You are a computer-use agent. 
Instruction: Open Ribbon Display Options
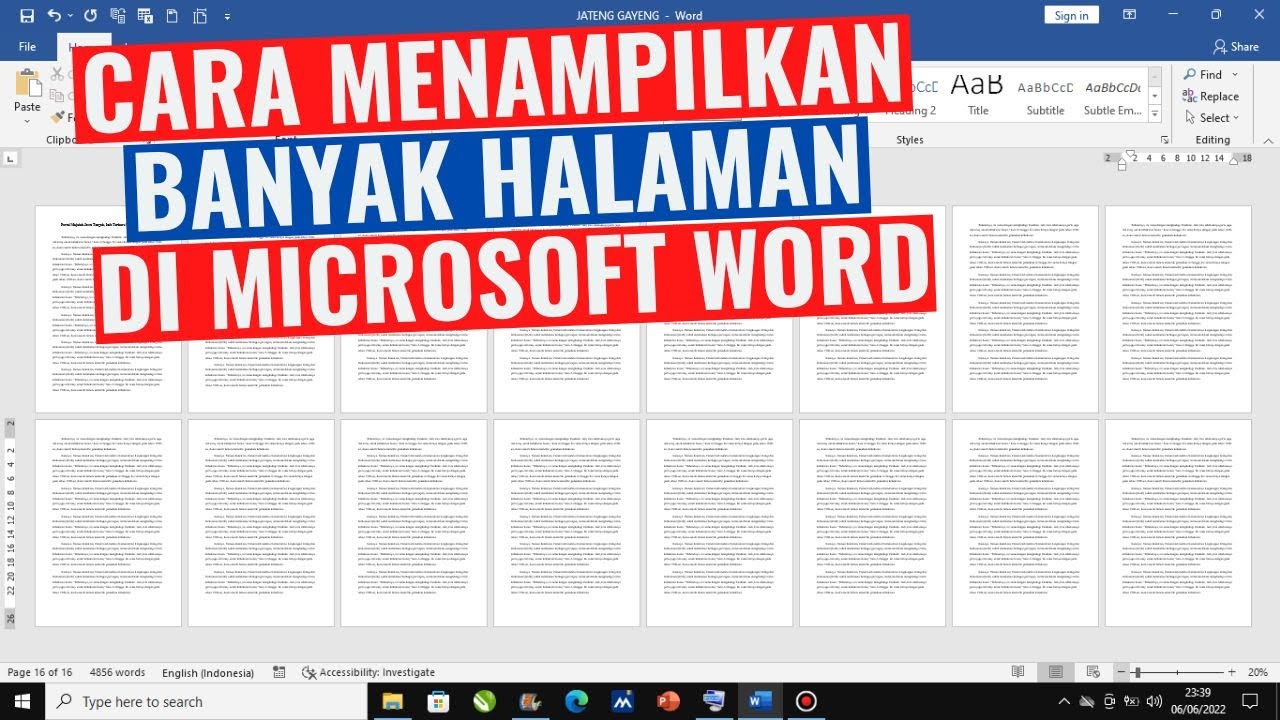click(1129, 15)
